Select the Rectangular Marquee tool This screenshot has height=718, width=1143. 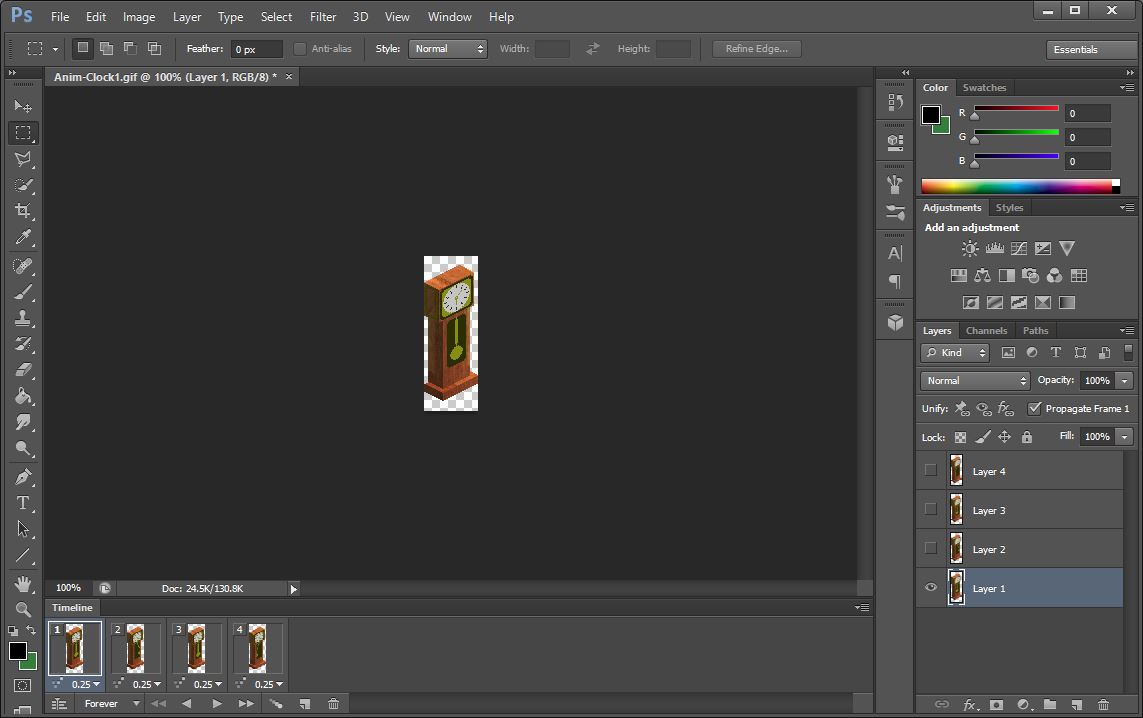(x=23, y=133)
